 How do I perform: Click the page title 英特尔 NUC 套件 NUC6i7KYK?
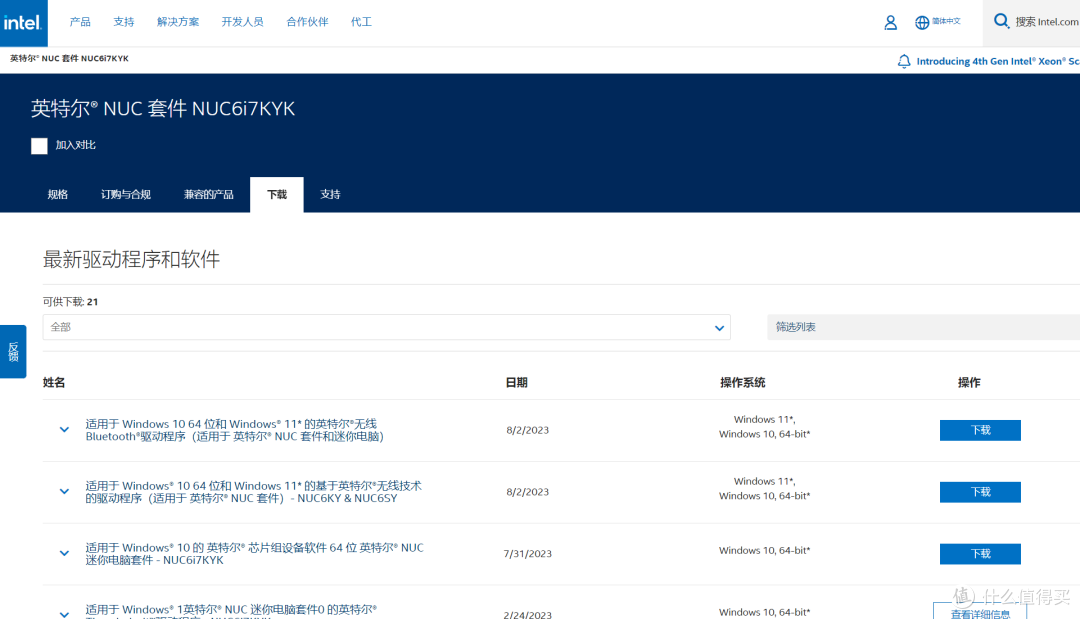tap(163, 109)
